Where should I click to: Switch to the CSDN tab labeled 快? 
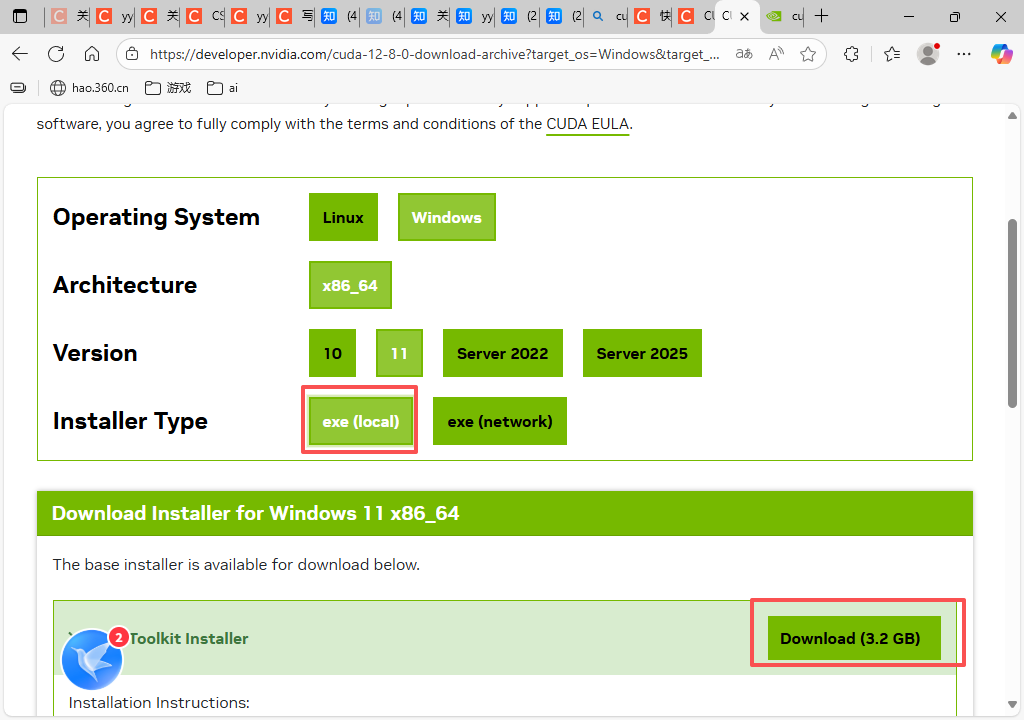tap(653, 16)
